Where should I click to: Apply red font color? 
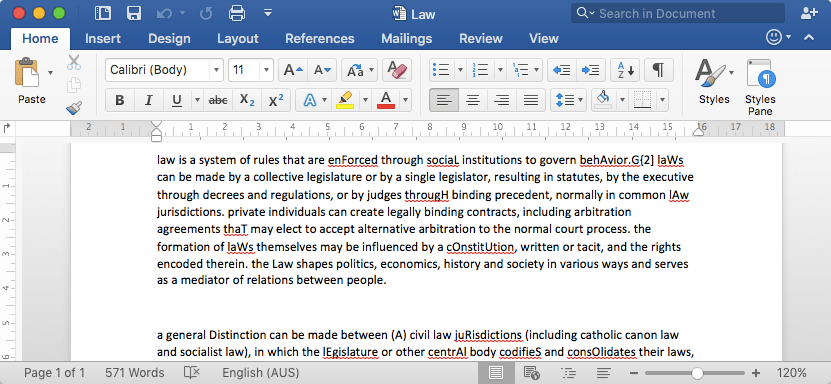(386, 100)
